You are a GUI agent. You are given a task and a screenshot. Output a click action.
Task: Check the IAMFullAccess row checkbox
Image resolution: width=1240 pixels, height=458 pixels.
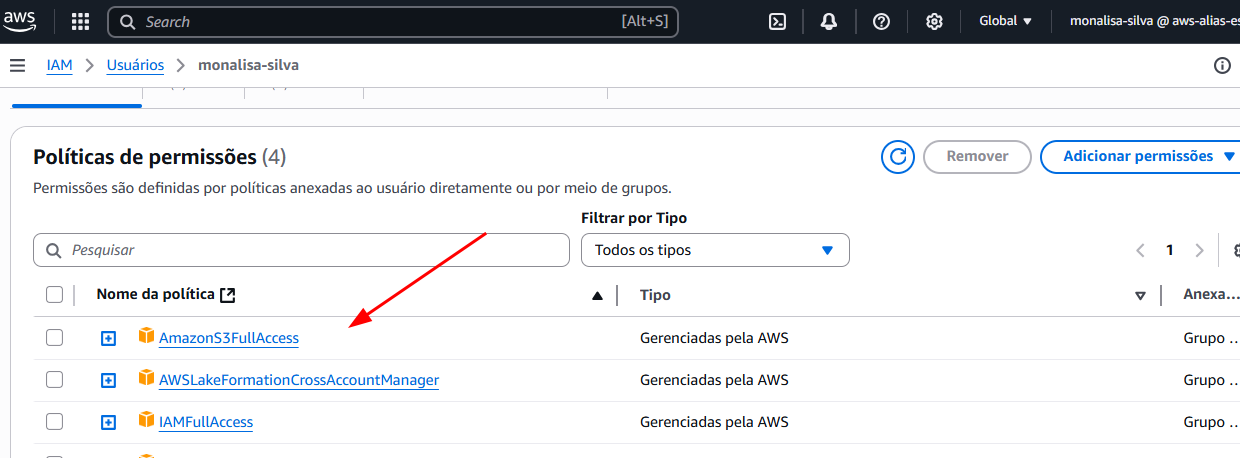(x=54, y=422)
